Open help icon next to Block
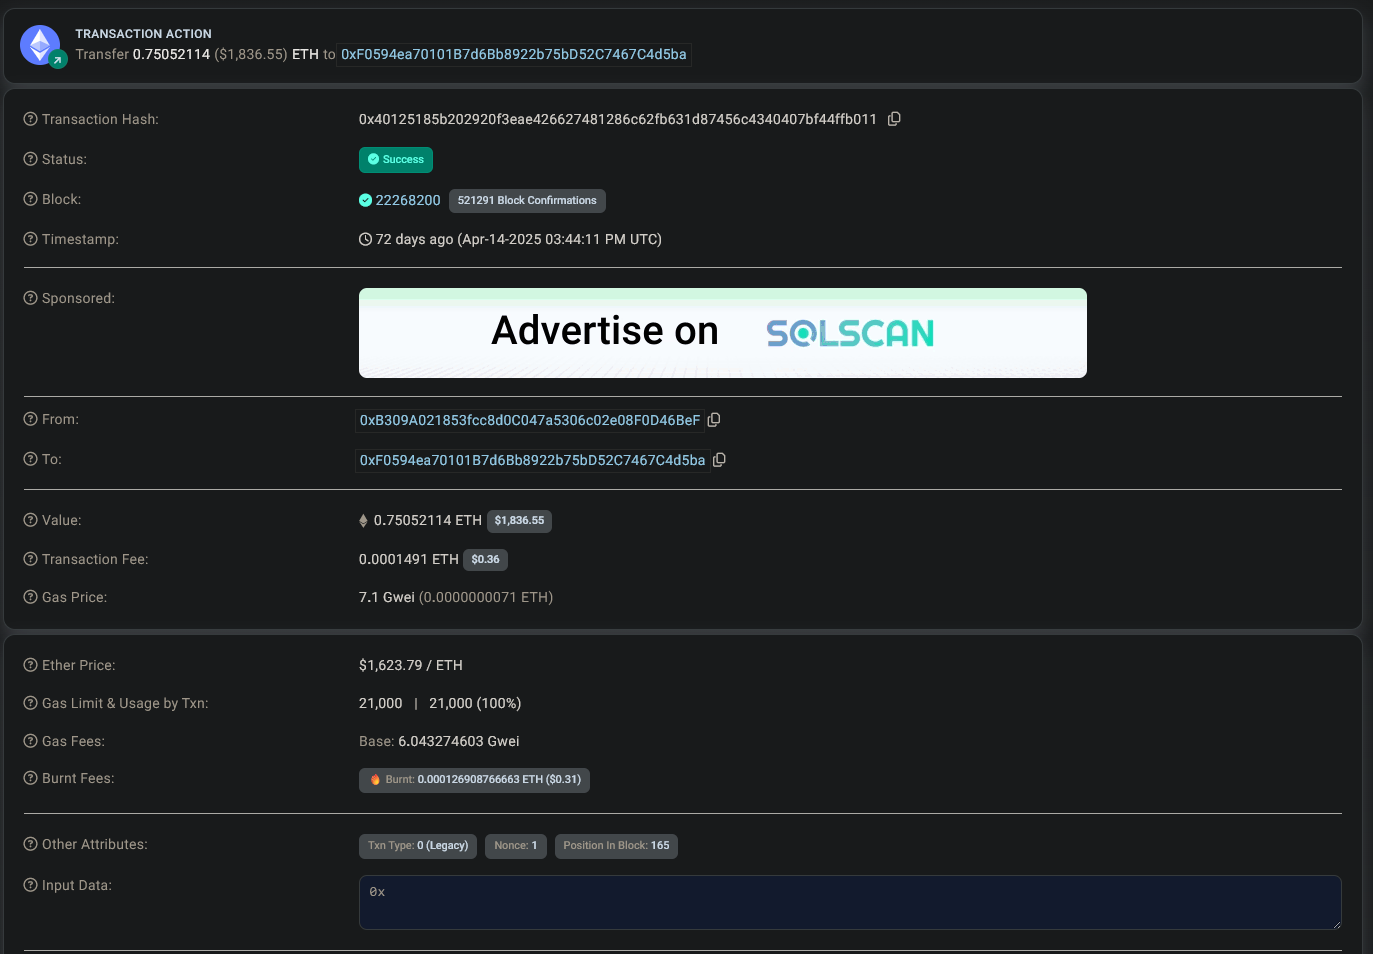Image resolution: width=1373 pixels, height=954 pixels. click(x=30, y=199)
